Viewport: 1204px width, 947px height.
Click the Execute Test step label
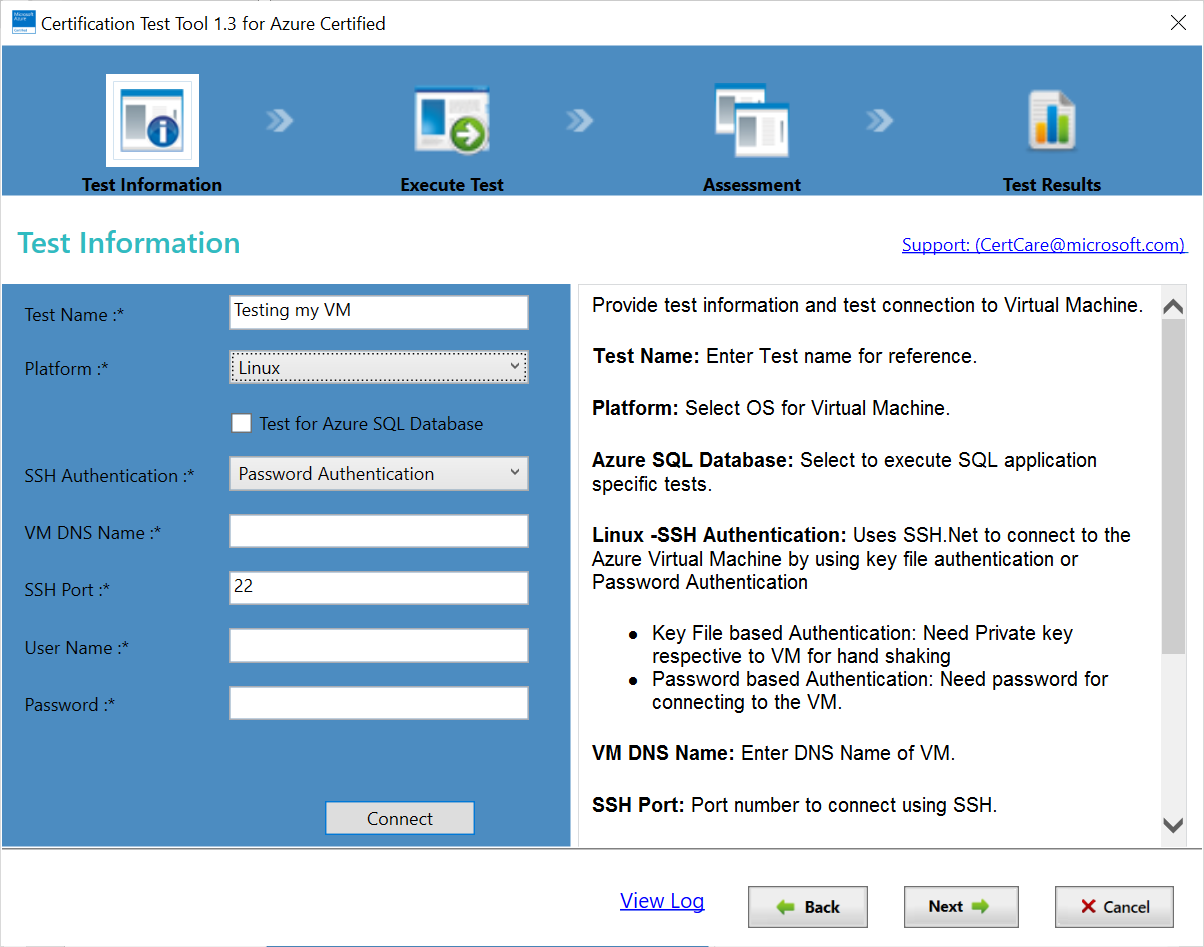452,185
